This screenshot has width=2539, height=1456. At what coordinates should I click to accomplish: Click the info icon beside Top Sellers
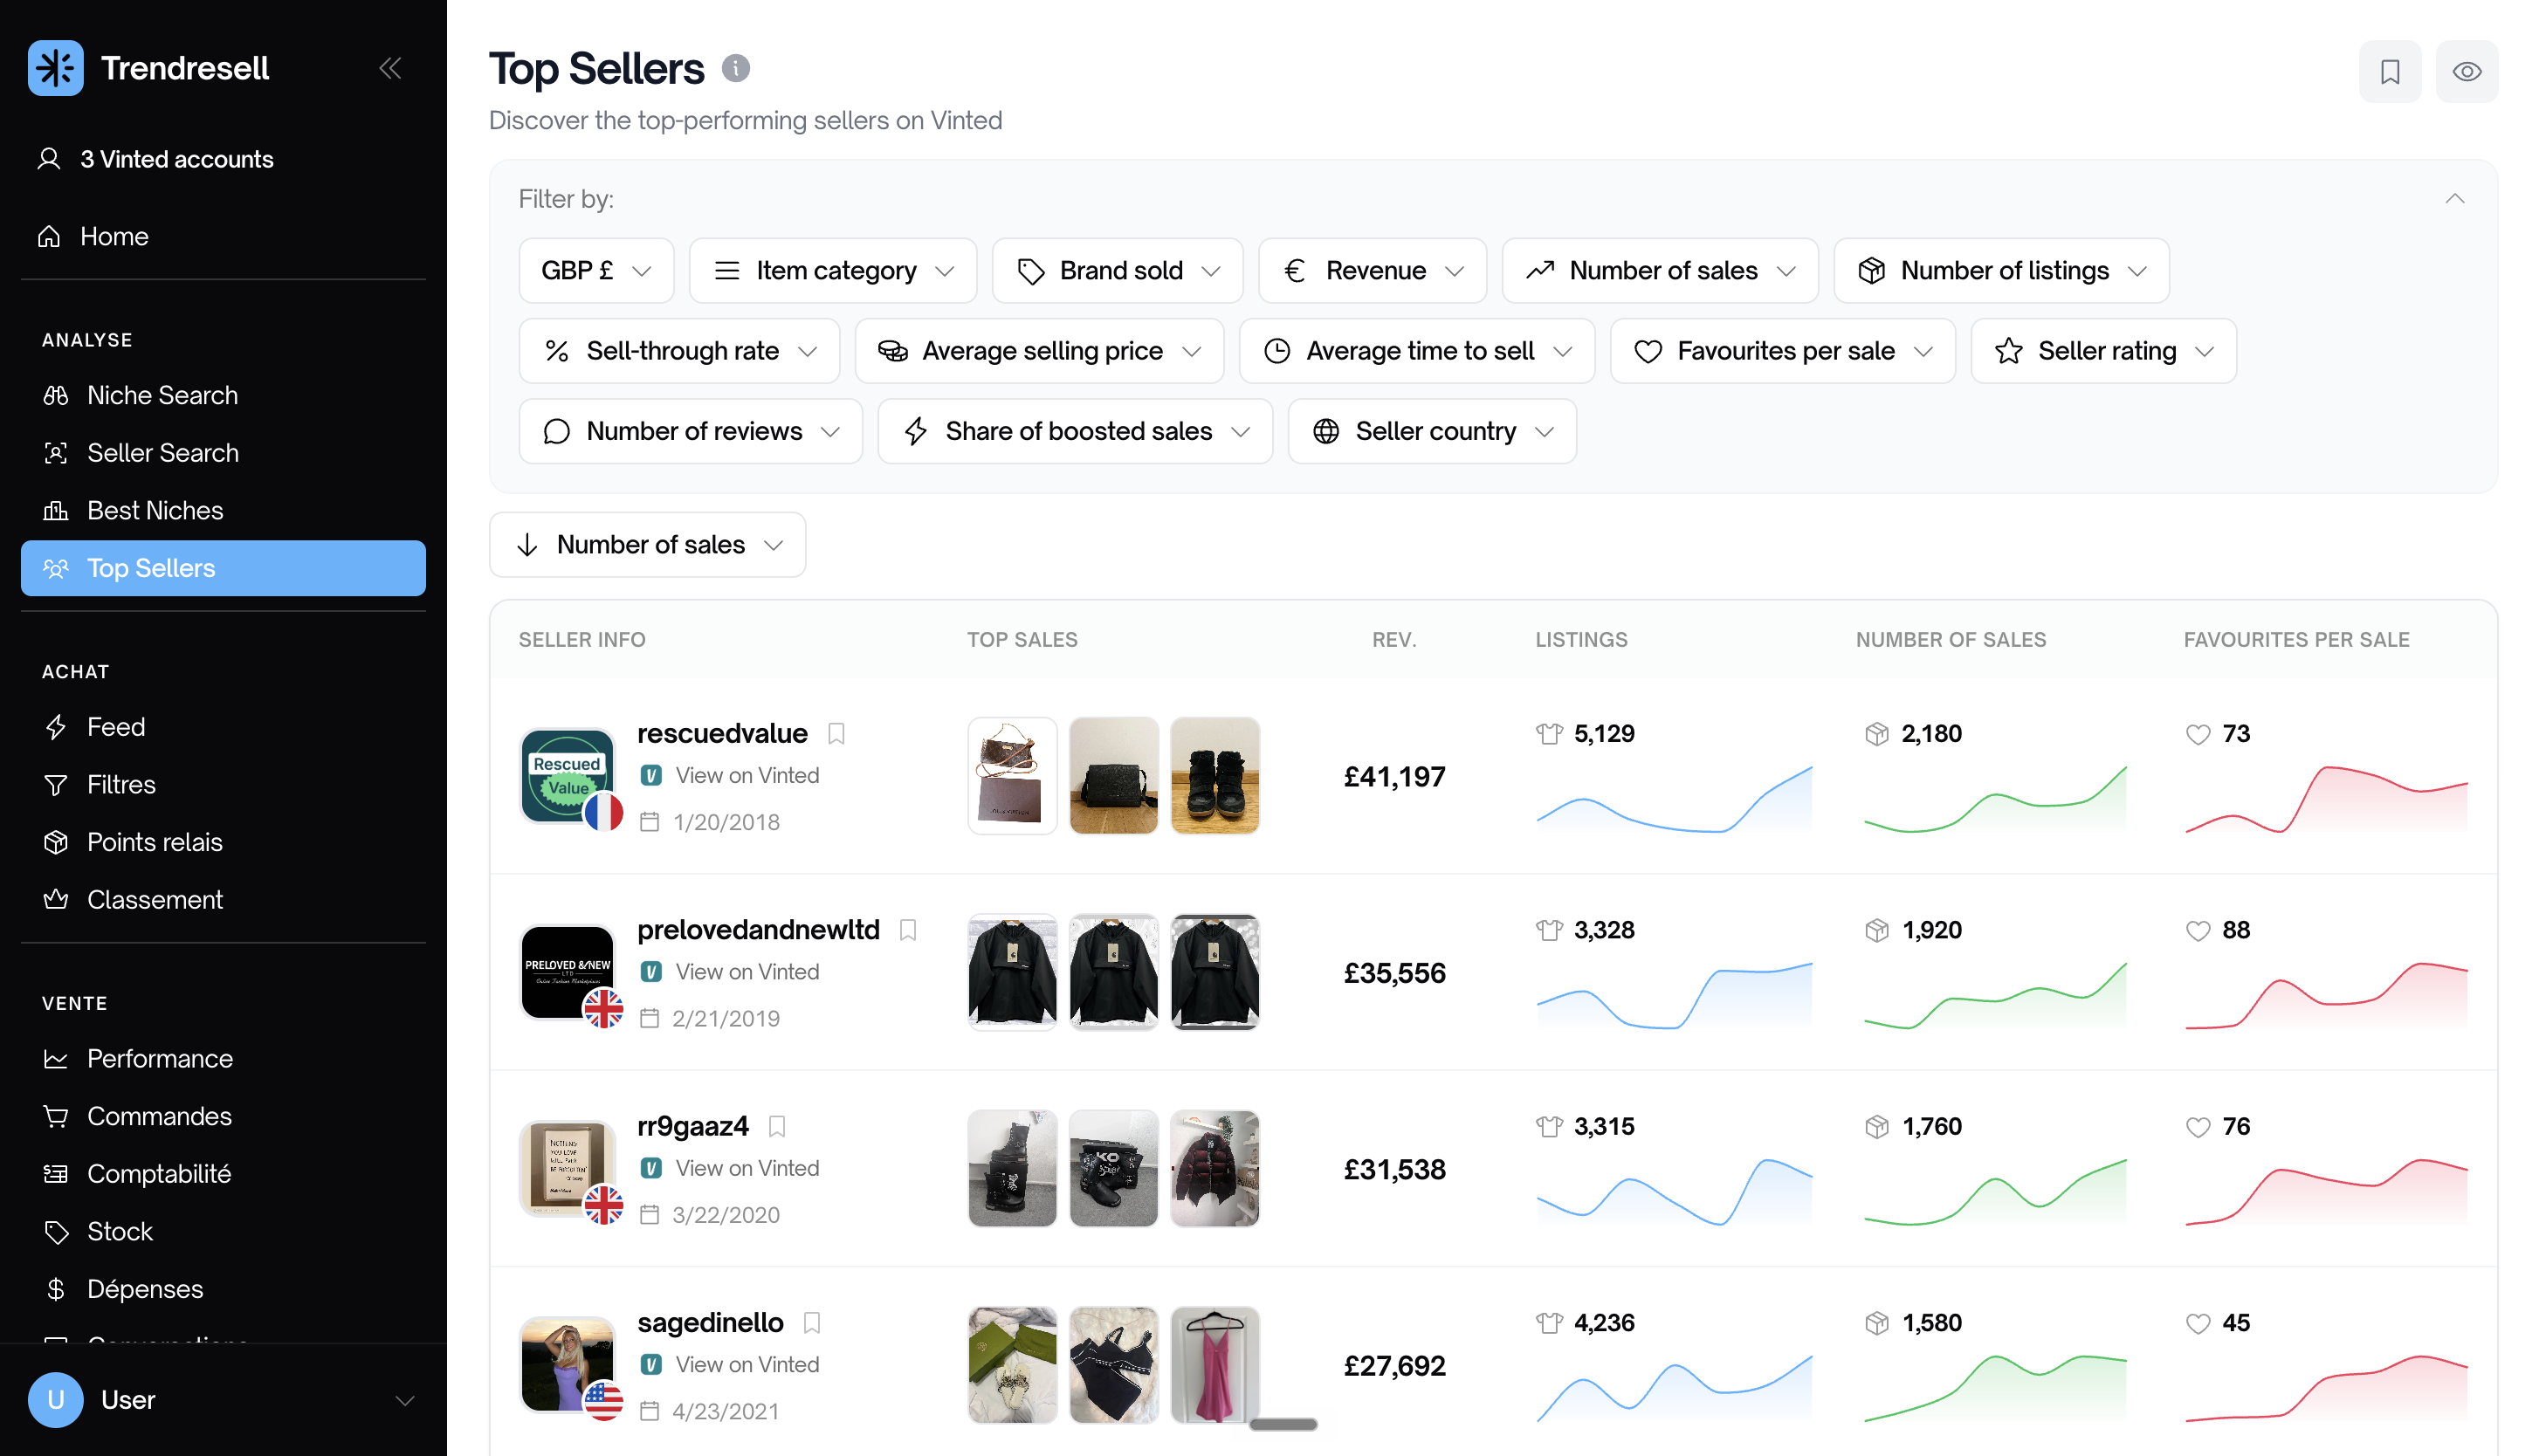(735, 68)
